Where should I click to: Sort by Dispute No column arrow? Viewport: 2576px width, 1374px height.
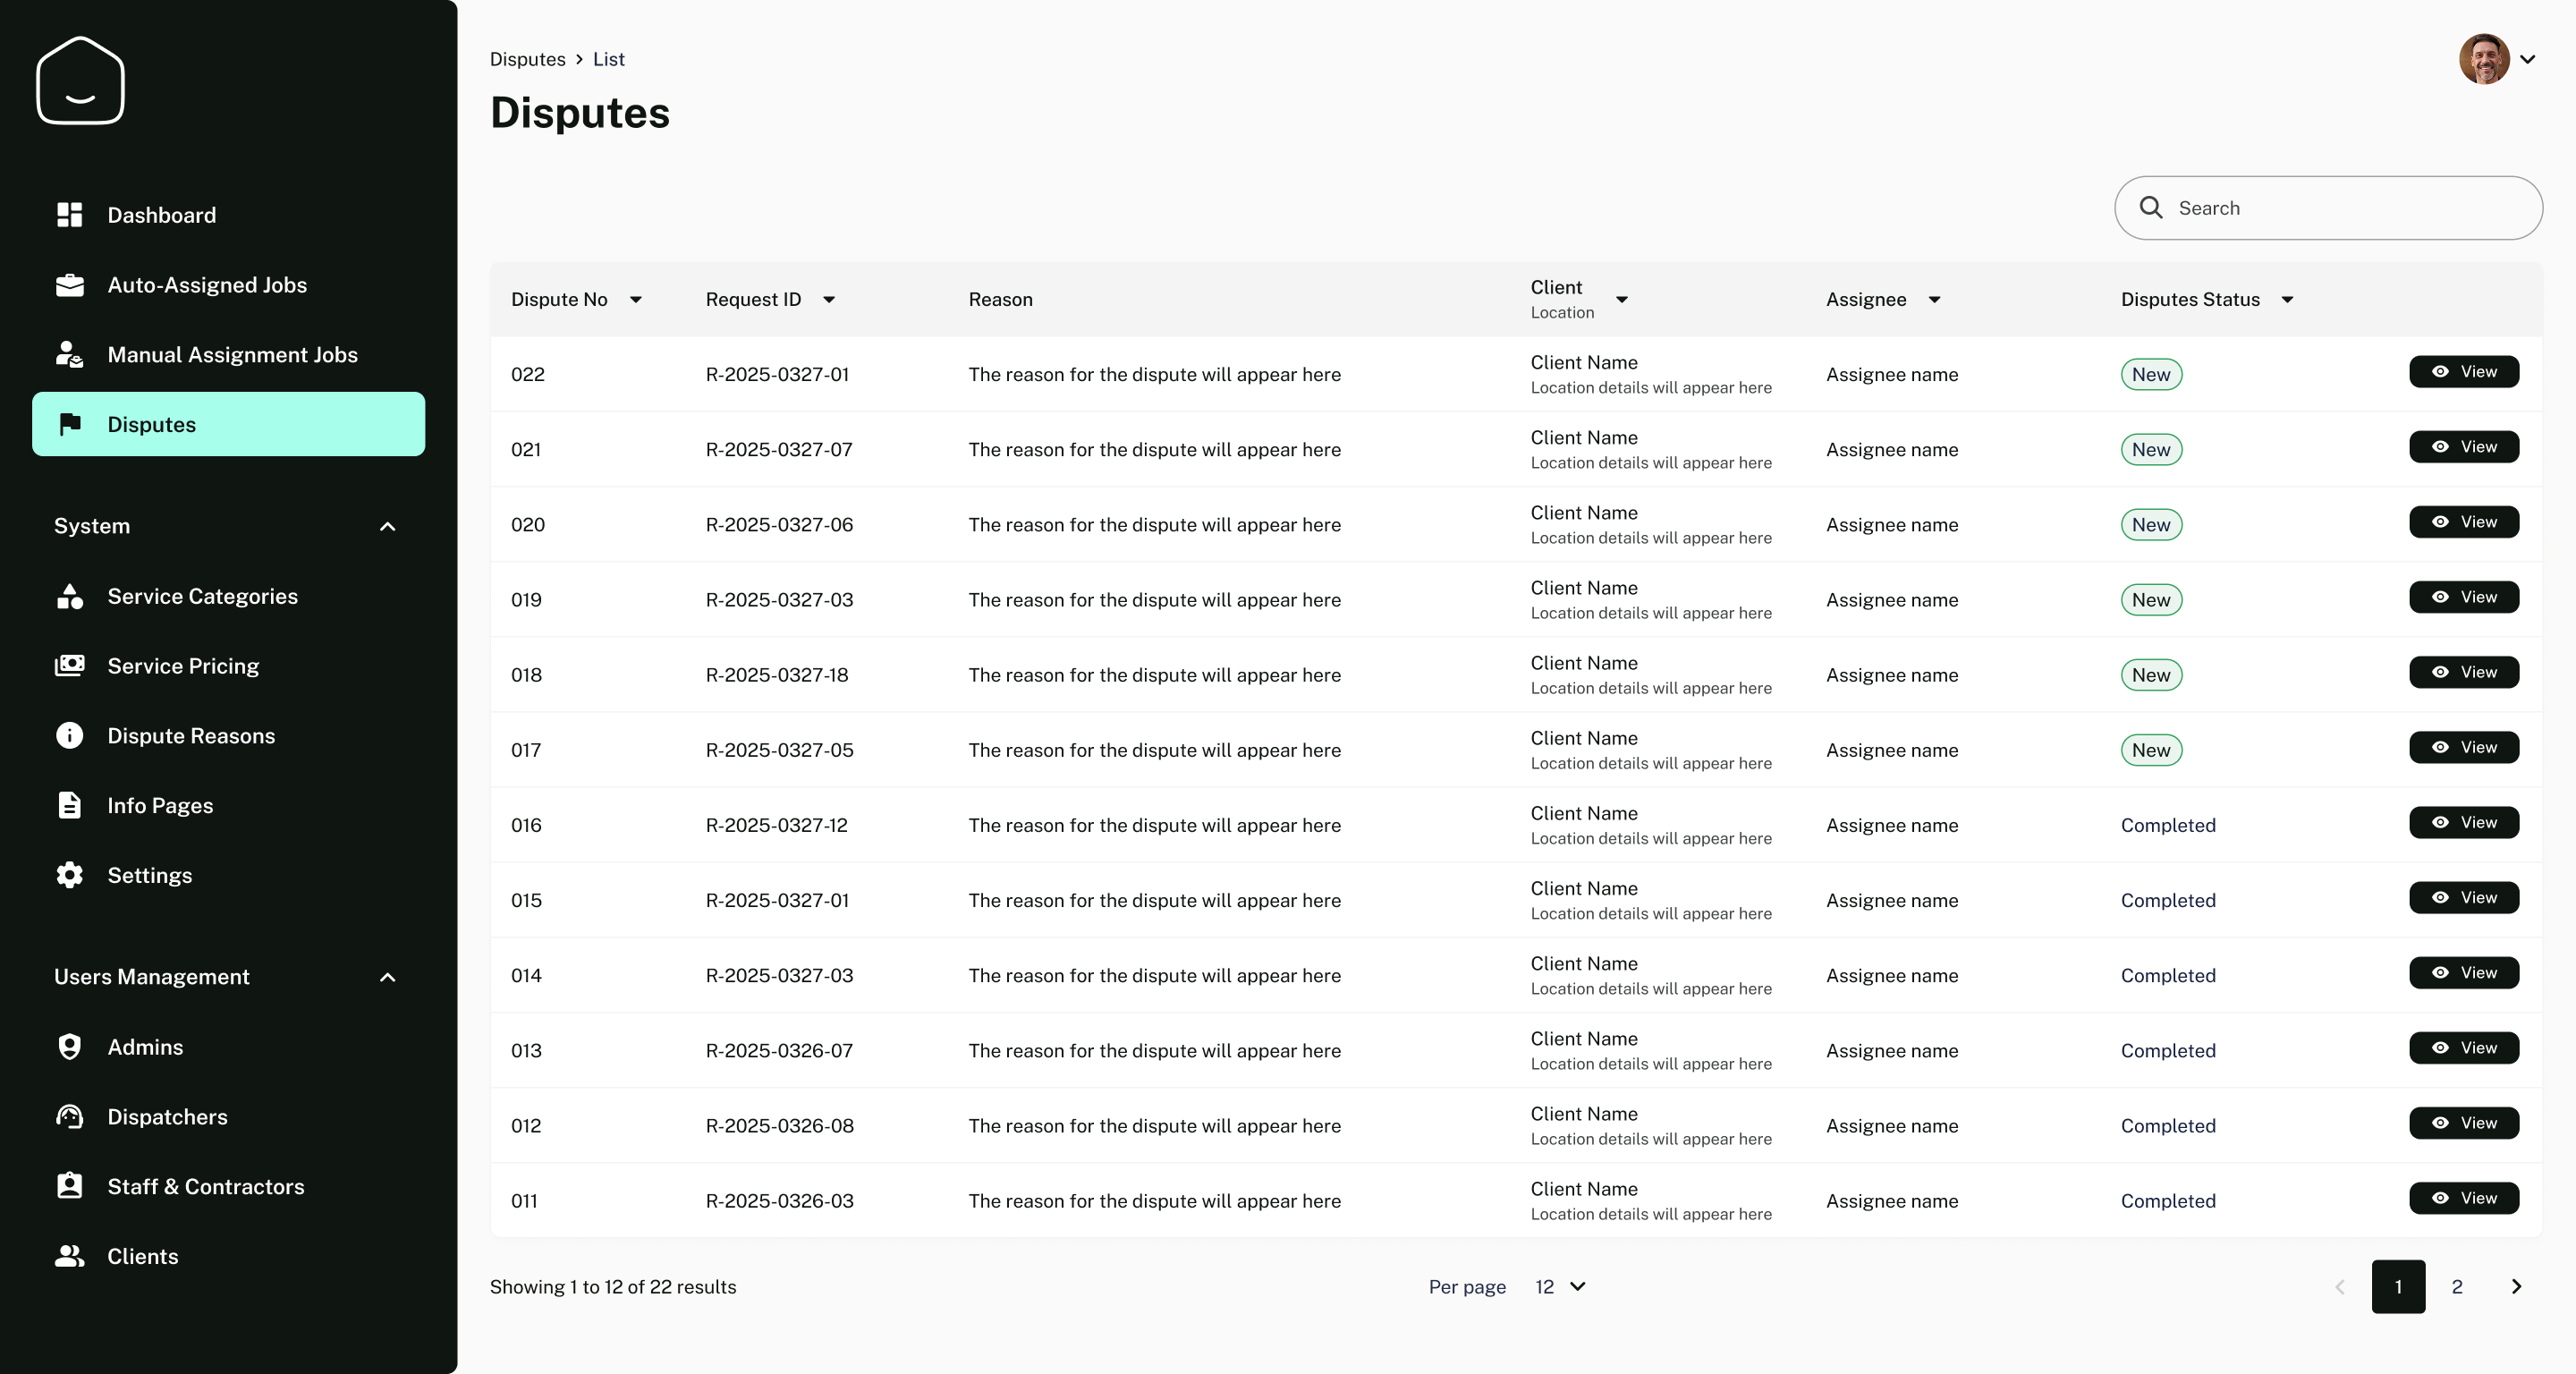[x=636, y=300]
